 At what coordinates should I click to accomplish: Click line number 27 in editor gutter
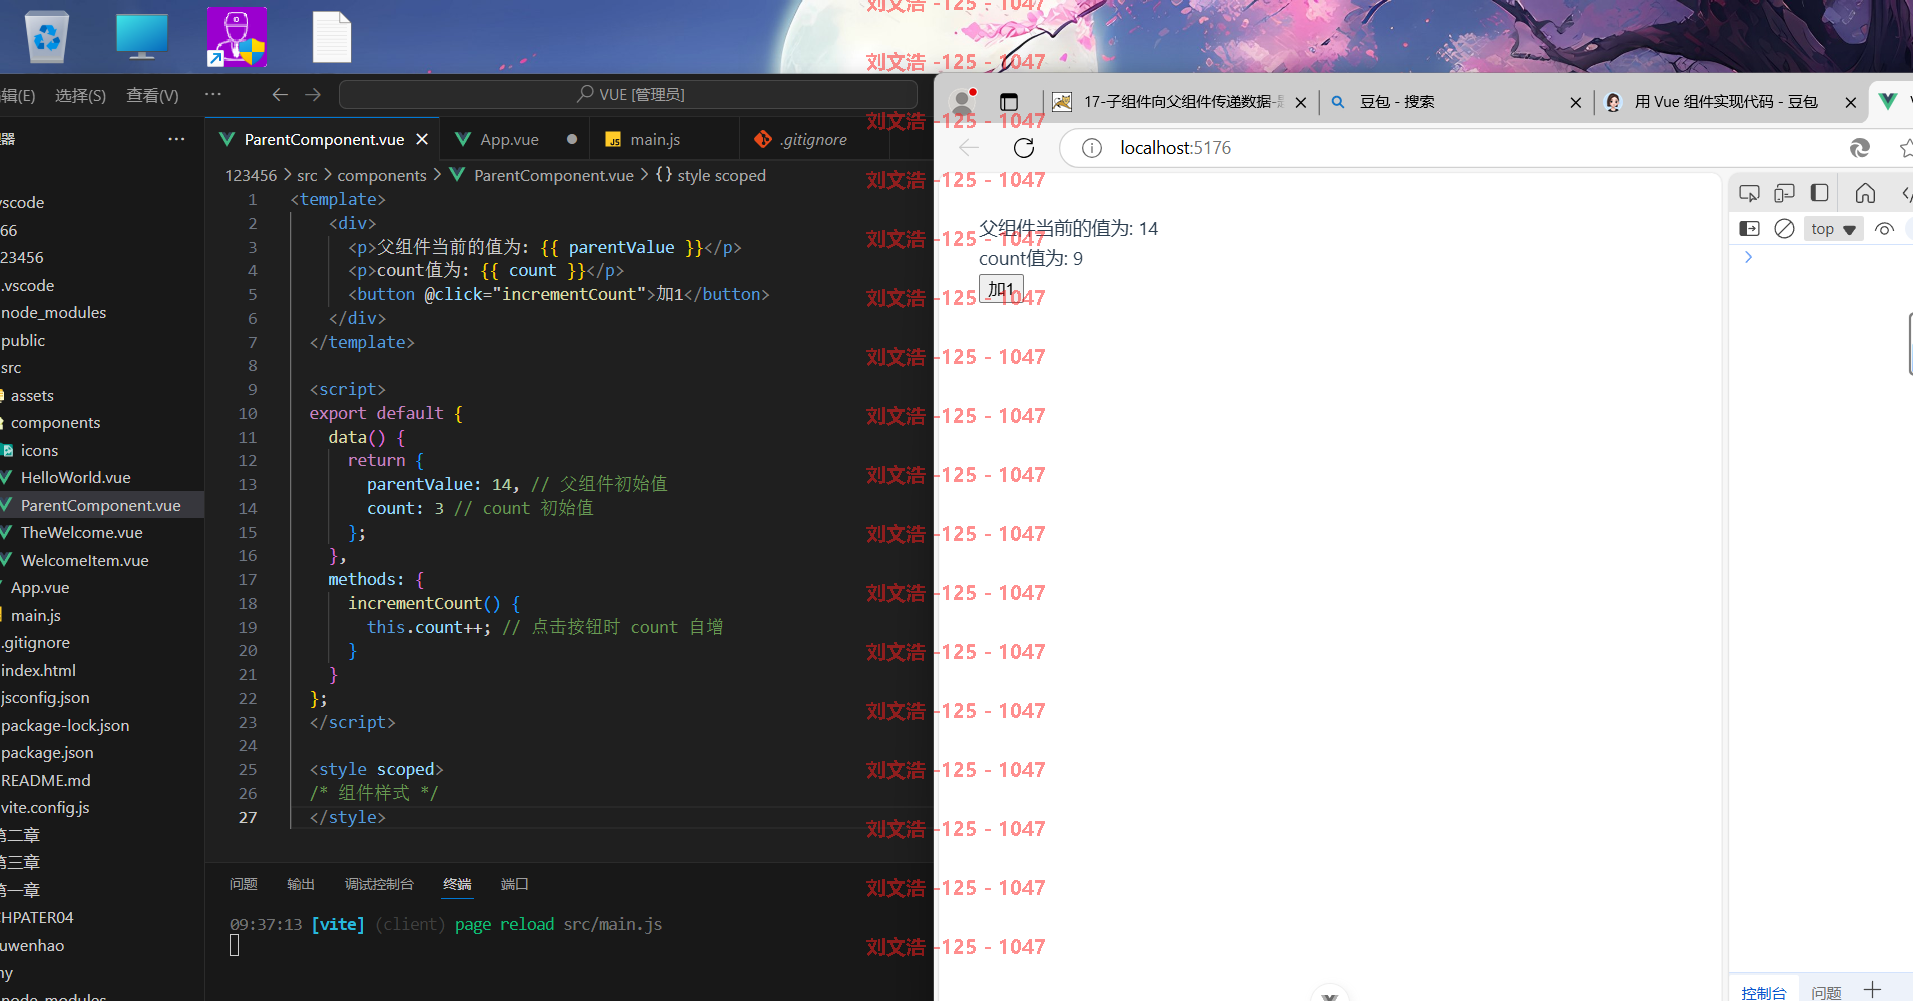248,817
